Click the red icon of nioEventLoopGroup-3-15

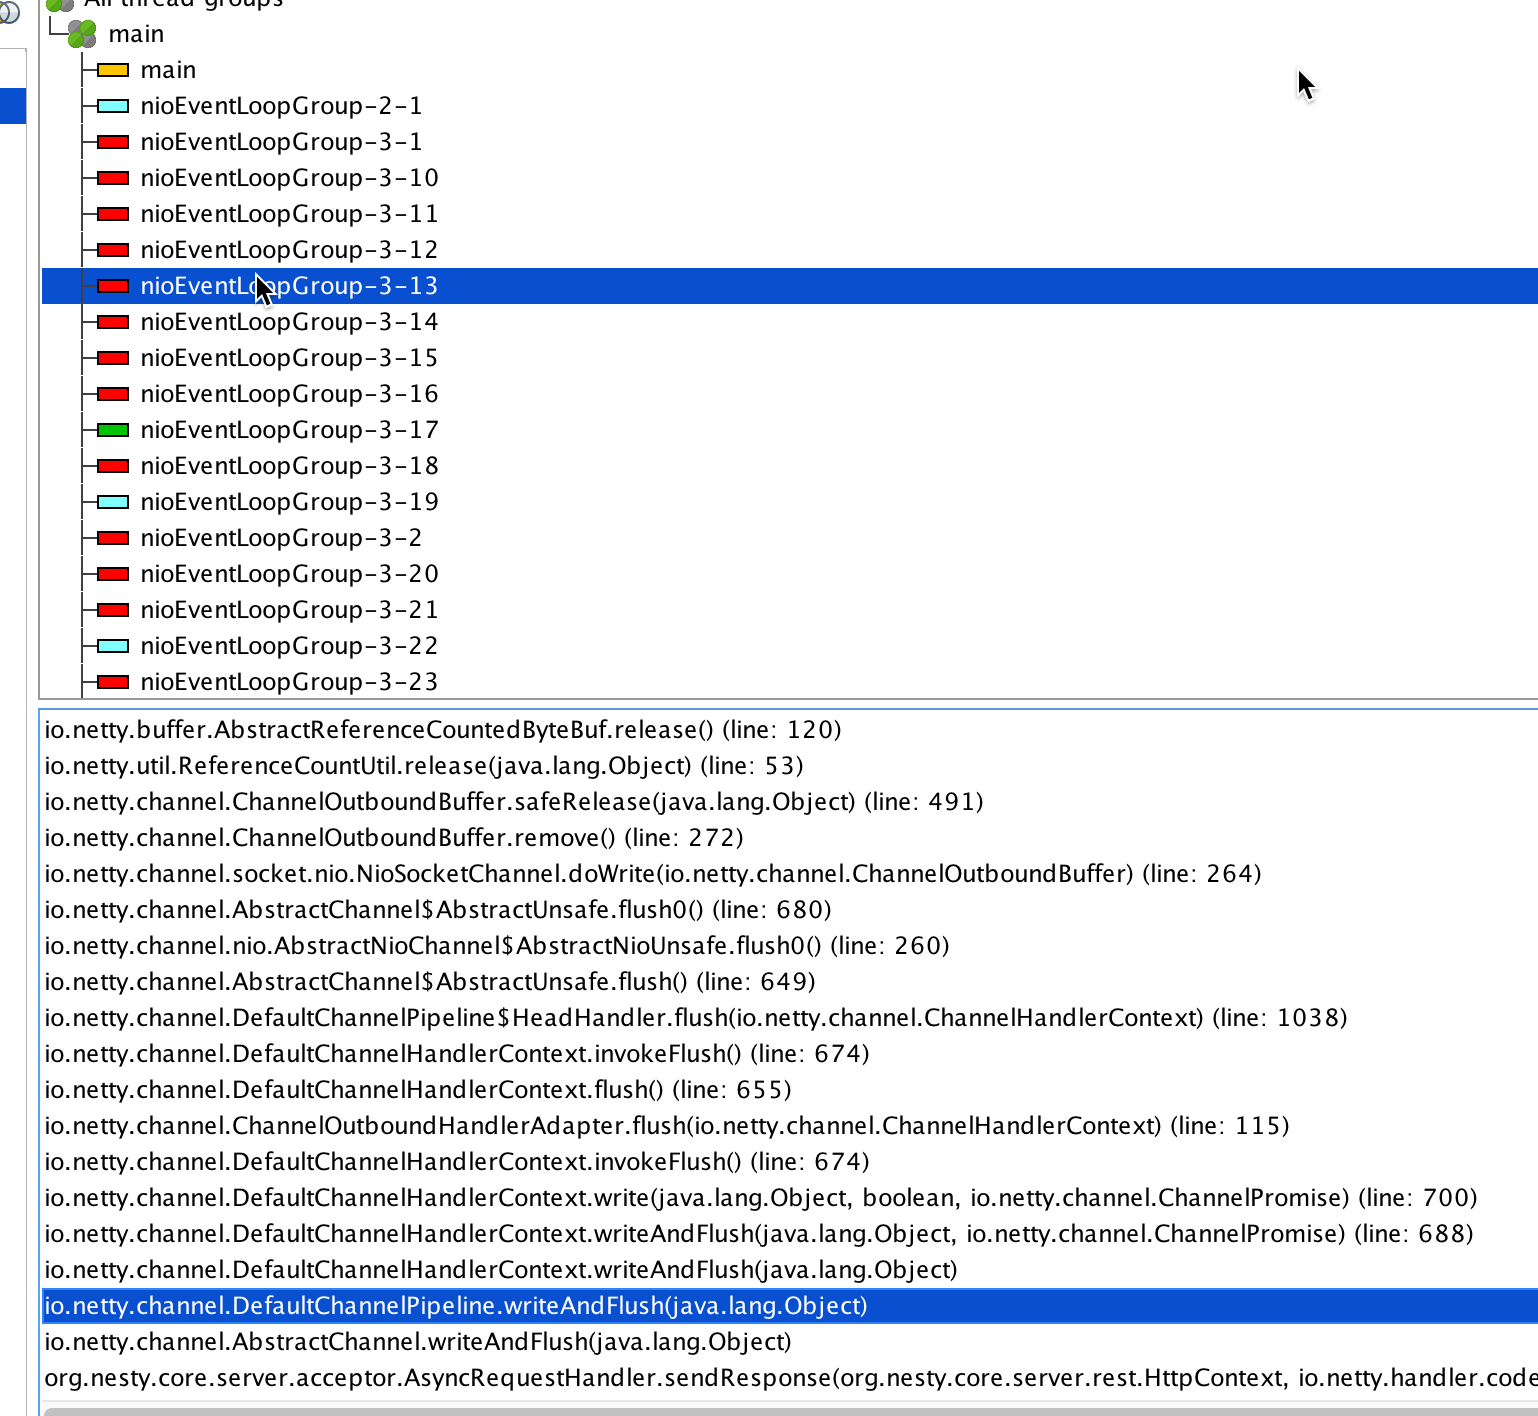[113, 358]
